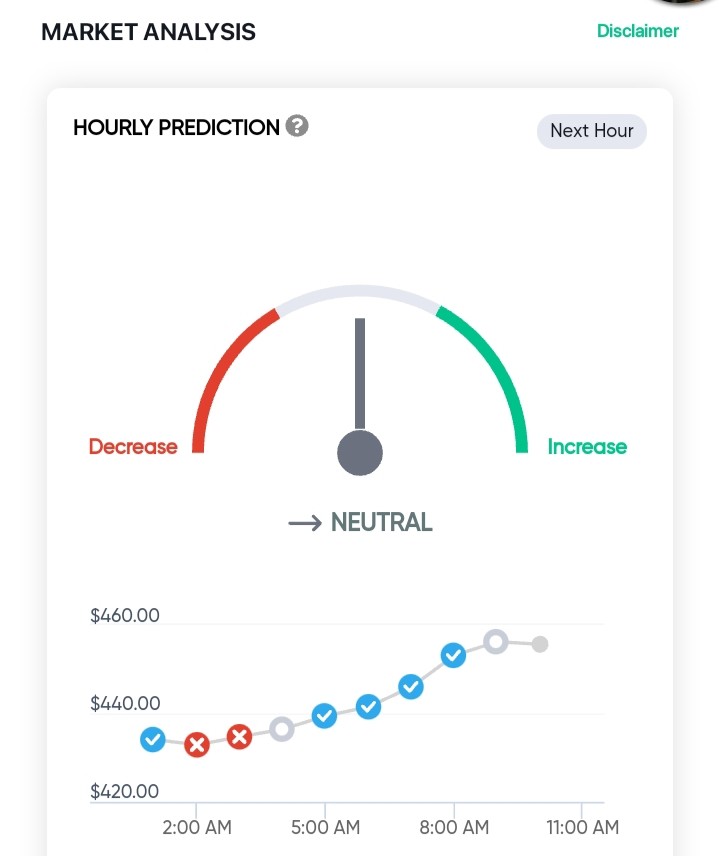Tap the blue checkmark at 6:00 AM
The height and width of the screenshot is (856, 719).
369,706
